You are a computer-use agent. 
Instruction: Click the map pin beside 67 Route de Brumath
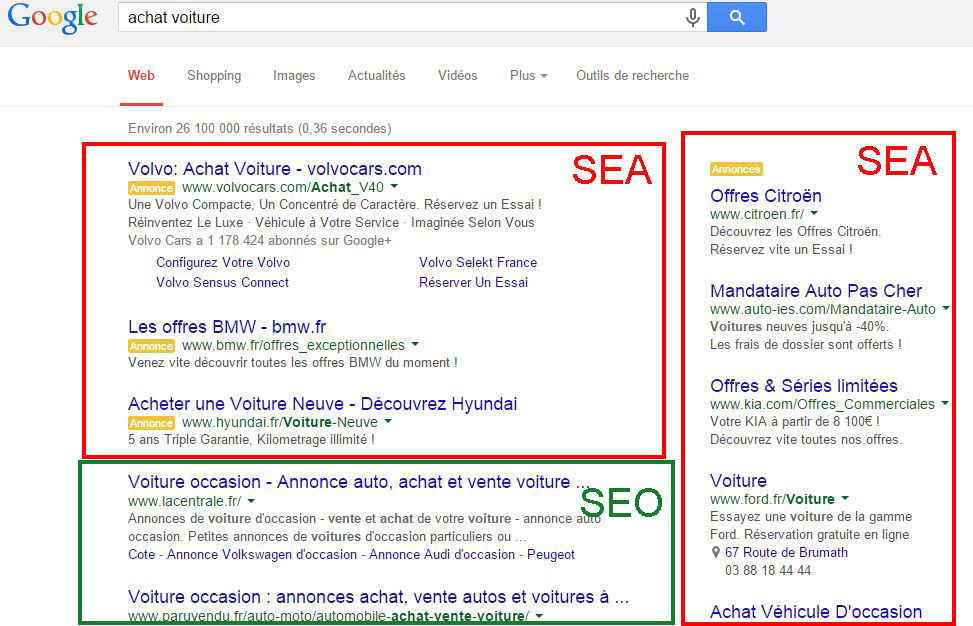click(x=715, y=553)
